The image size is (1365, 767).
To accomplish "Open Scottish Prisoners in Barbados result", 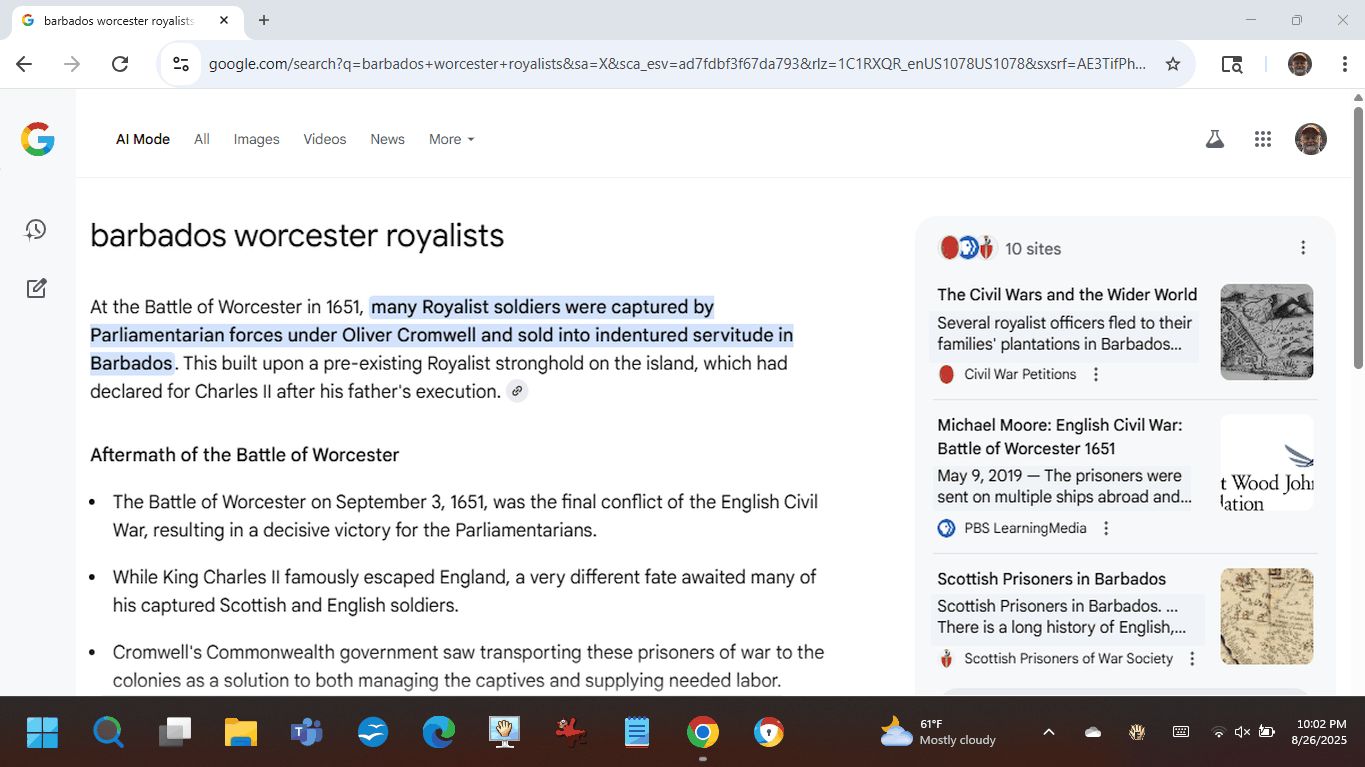I will point(1051,579).
